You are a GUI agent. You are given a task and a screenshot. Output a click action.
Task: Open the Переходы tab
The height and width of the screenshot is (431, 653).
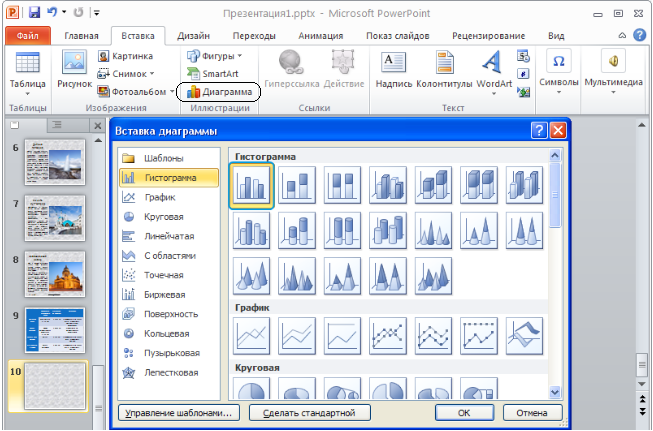tap(254, 36)
